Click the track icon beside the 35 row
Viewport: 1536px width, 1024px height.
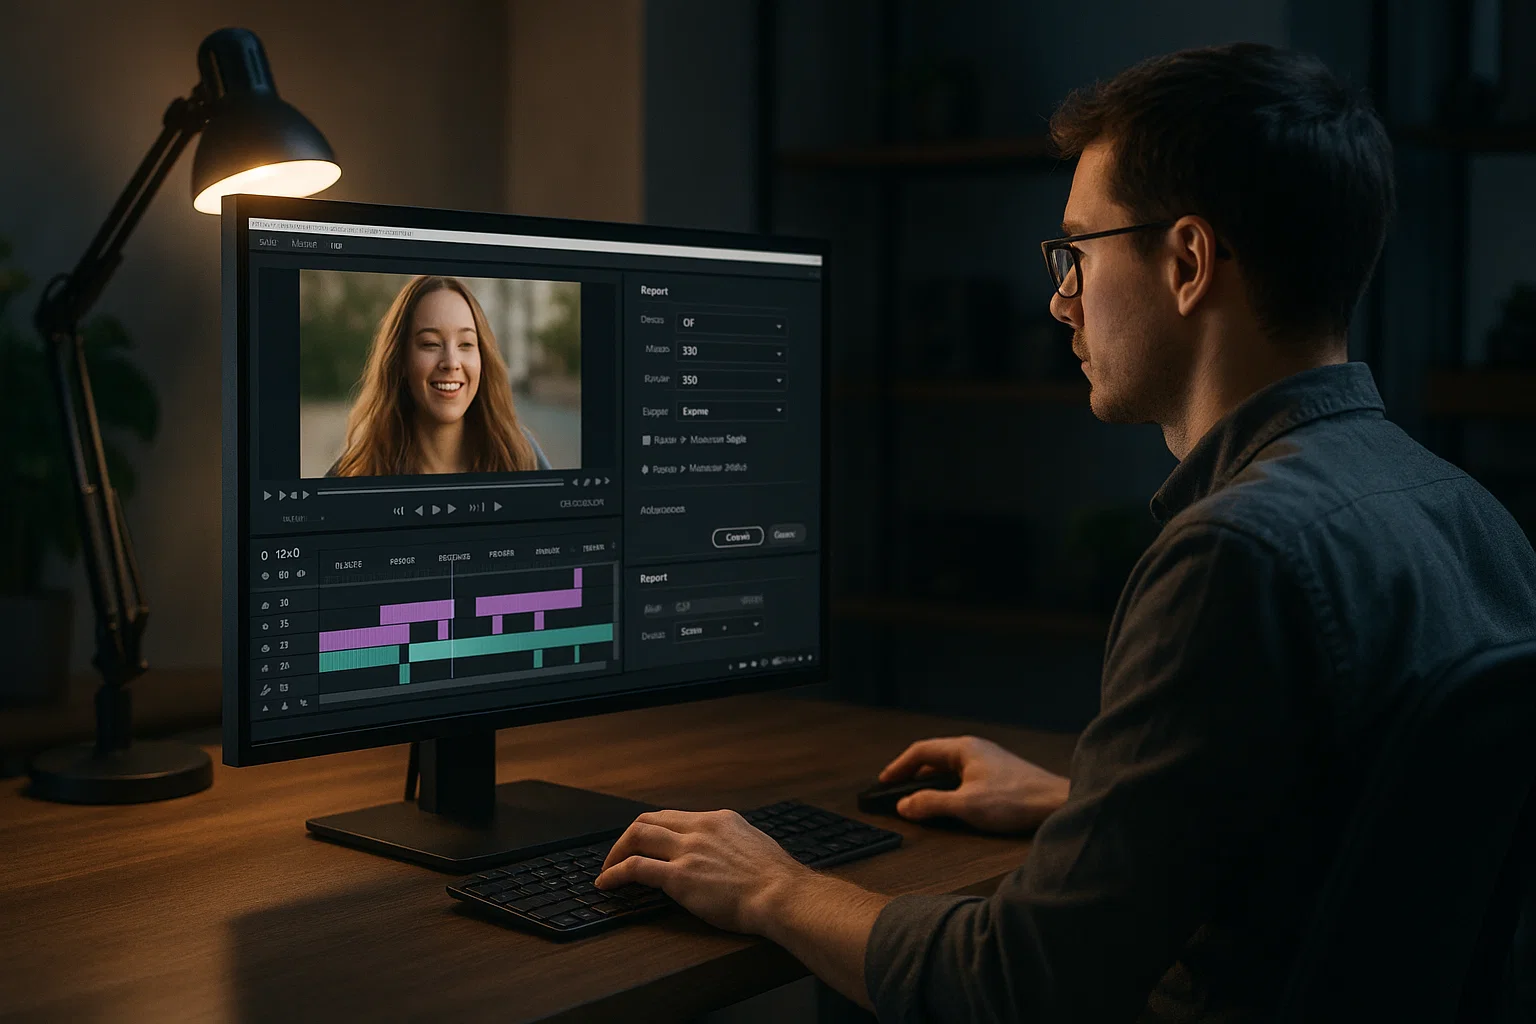point(265,626)
